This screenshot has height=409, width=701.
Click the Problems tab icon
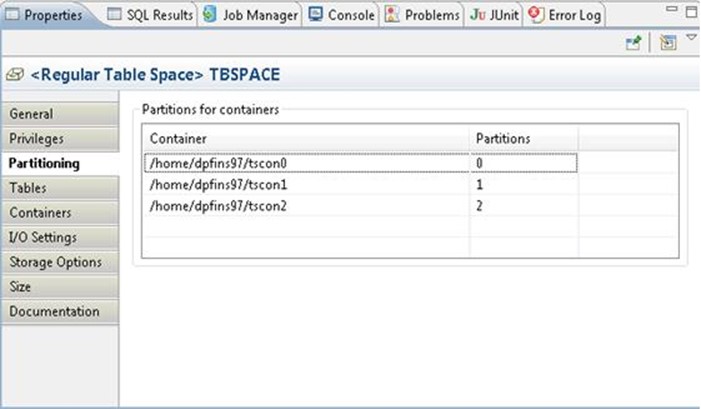[392, 15]
